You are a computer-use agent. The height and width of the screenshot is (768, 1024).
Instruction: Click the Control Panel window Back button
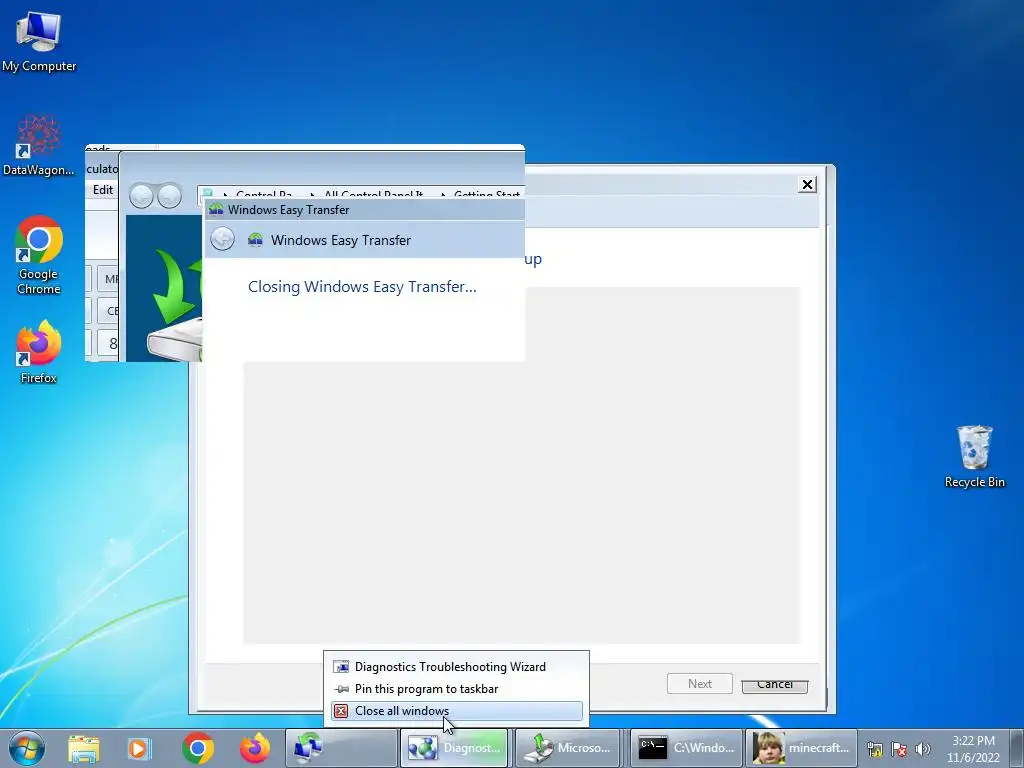[x=140, y=196]
